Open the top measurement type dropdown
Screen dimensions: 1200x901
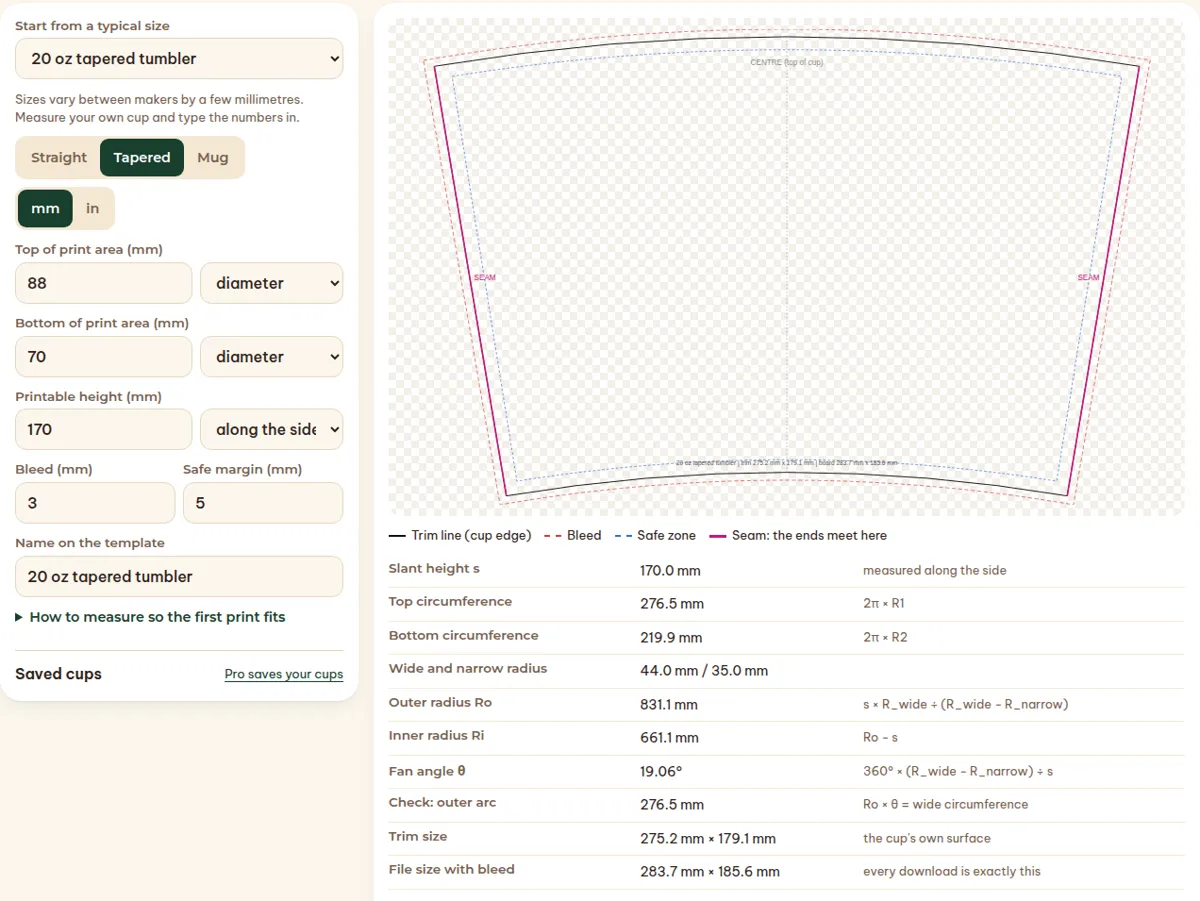272,283
